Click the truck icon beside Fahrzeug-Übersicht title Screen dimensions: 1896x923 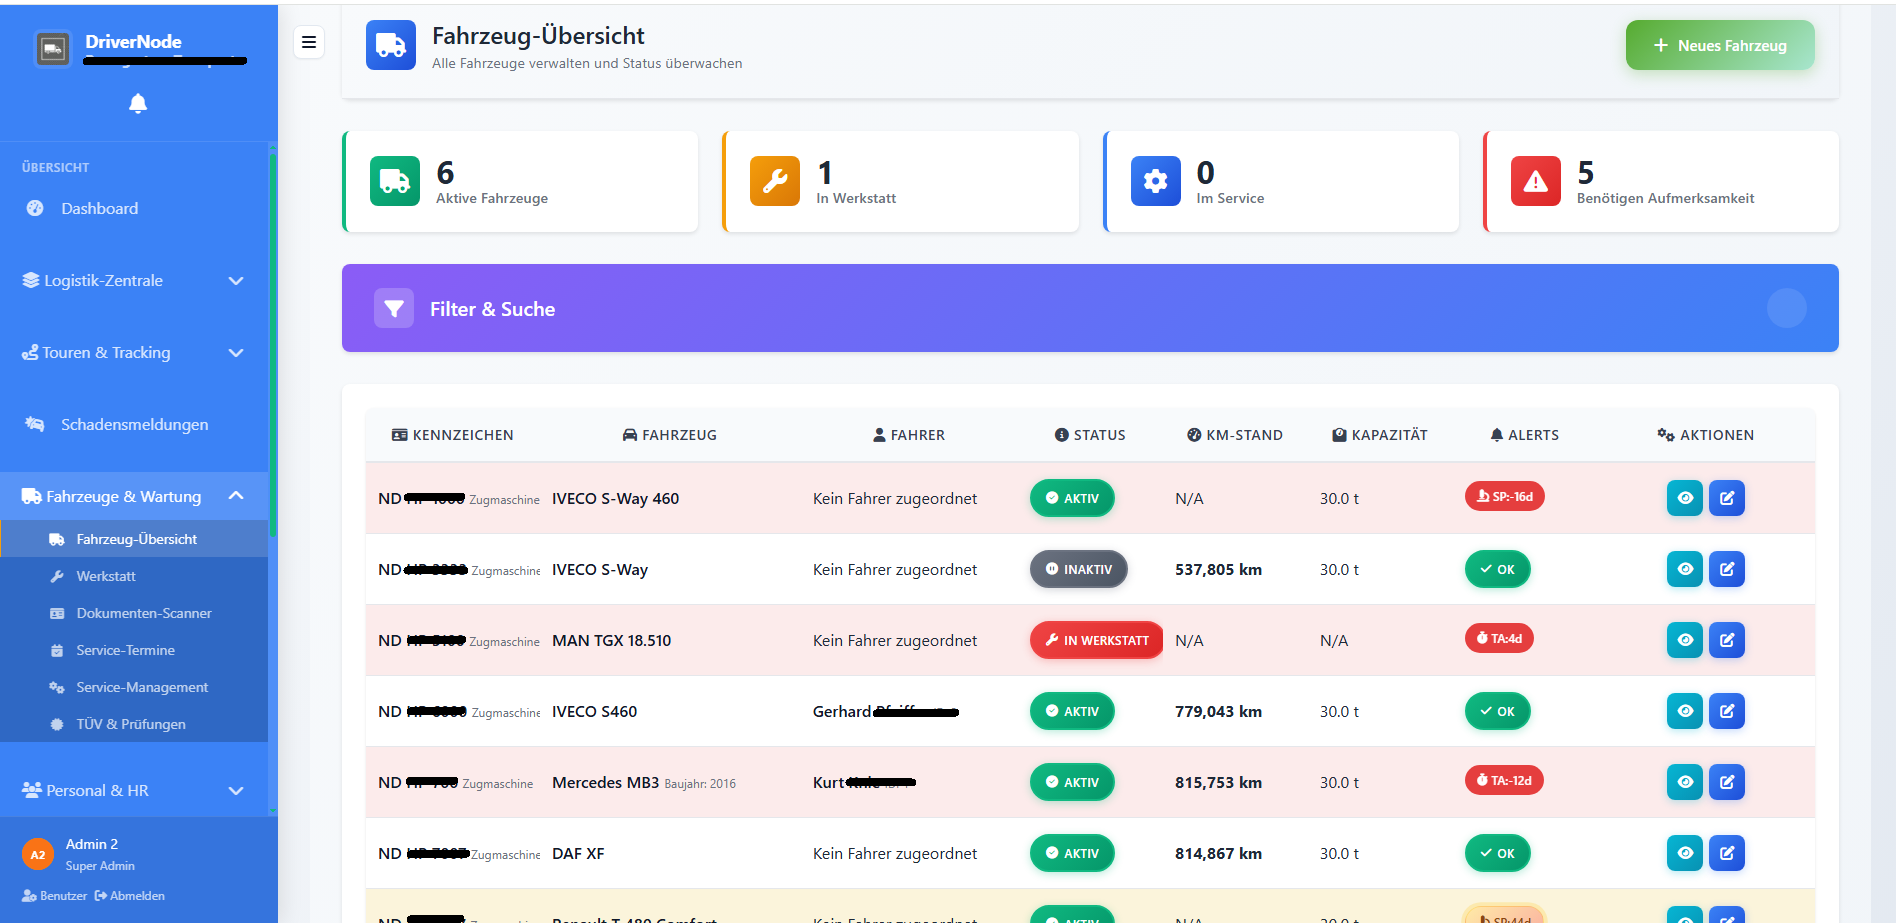391,45
